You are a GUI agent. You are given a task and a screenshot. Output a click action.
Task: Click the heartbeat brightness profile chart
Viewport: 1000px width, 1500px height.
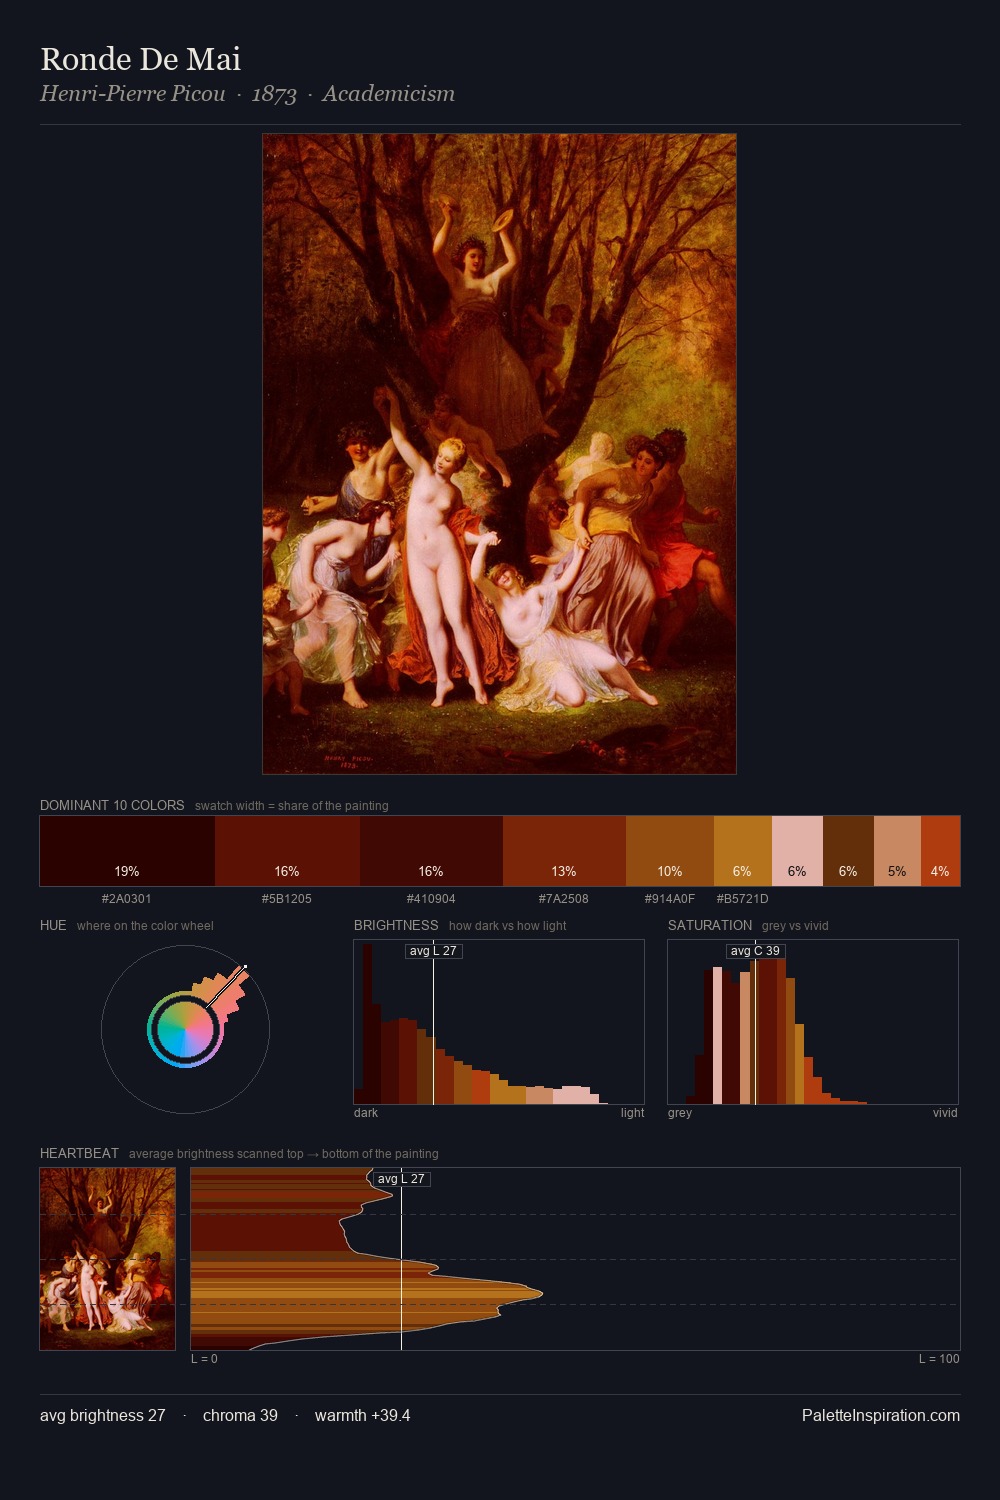575,1259
